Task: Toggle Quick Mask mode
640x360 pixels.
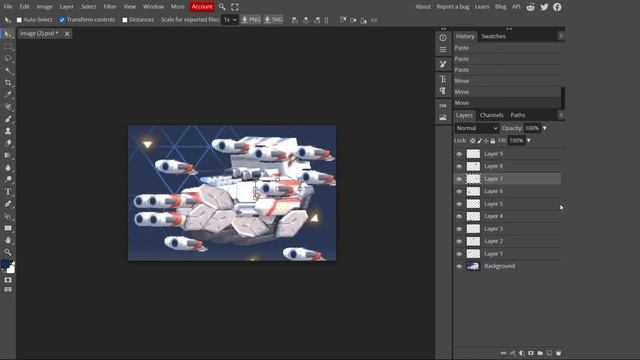Action: pyautogui.click(x=8, y=280)
